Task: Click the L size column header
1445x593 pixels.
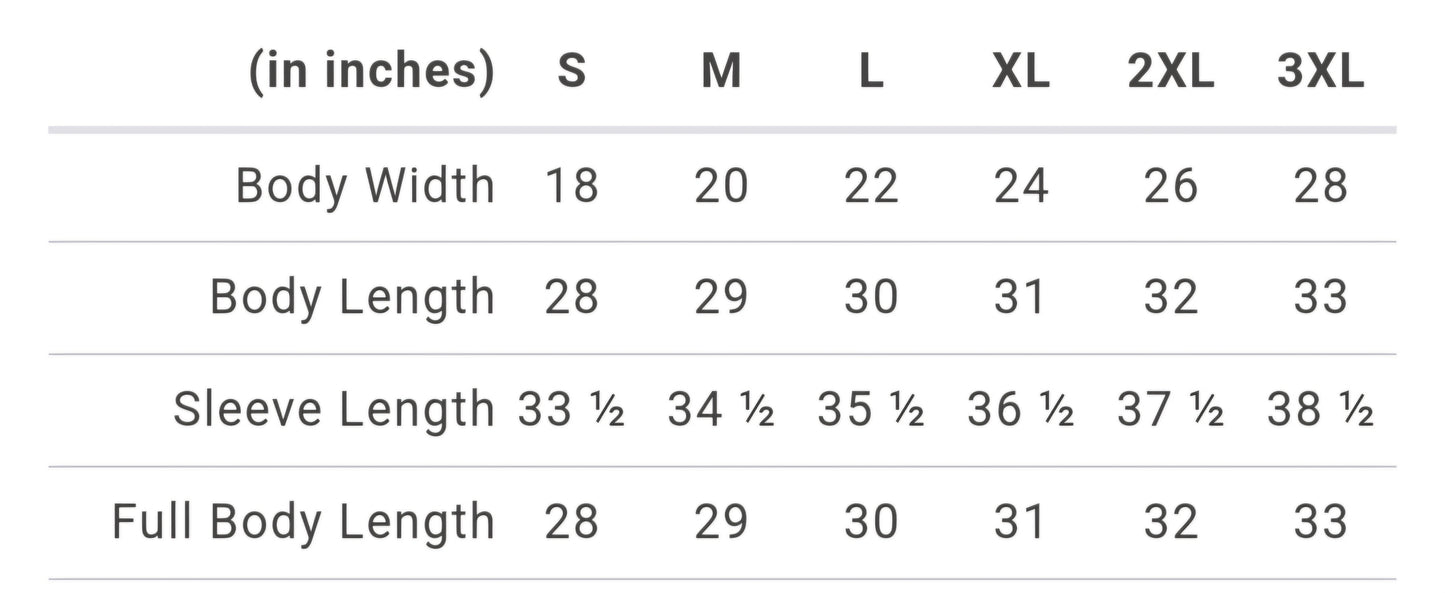Action: coord(871,73)
